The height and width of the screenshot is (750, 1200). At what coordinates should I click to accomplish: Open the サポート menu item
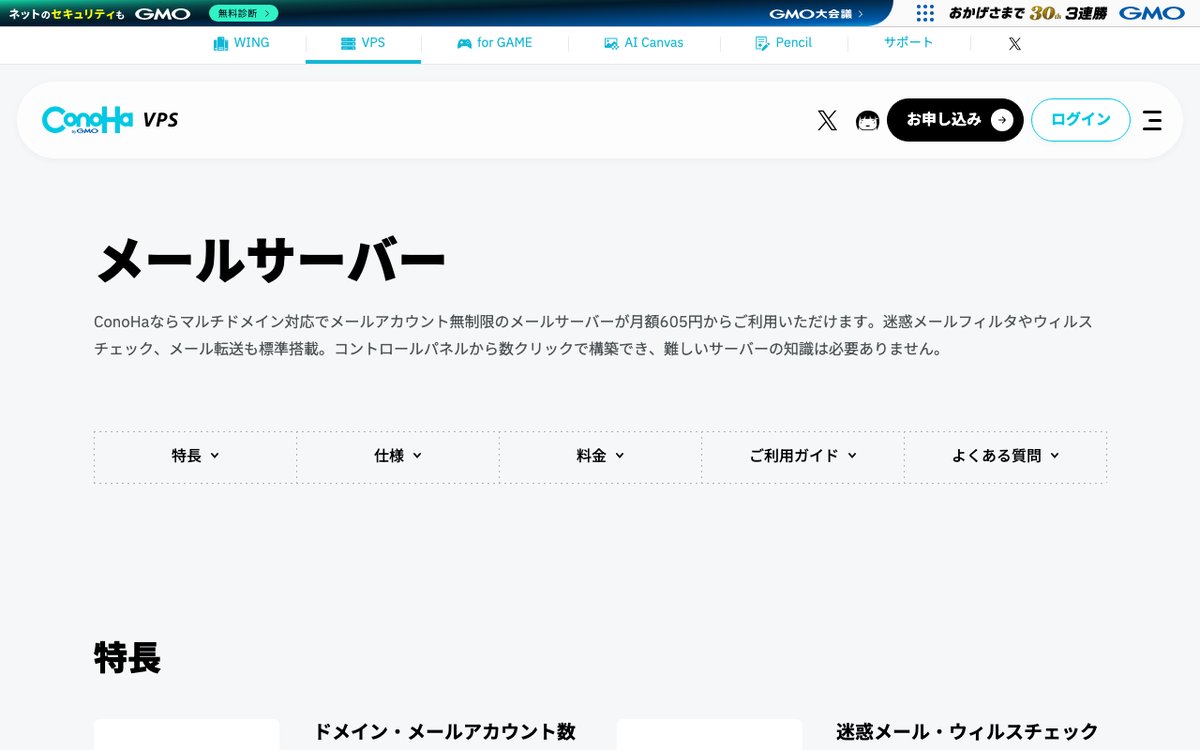tap(908, 43)
